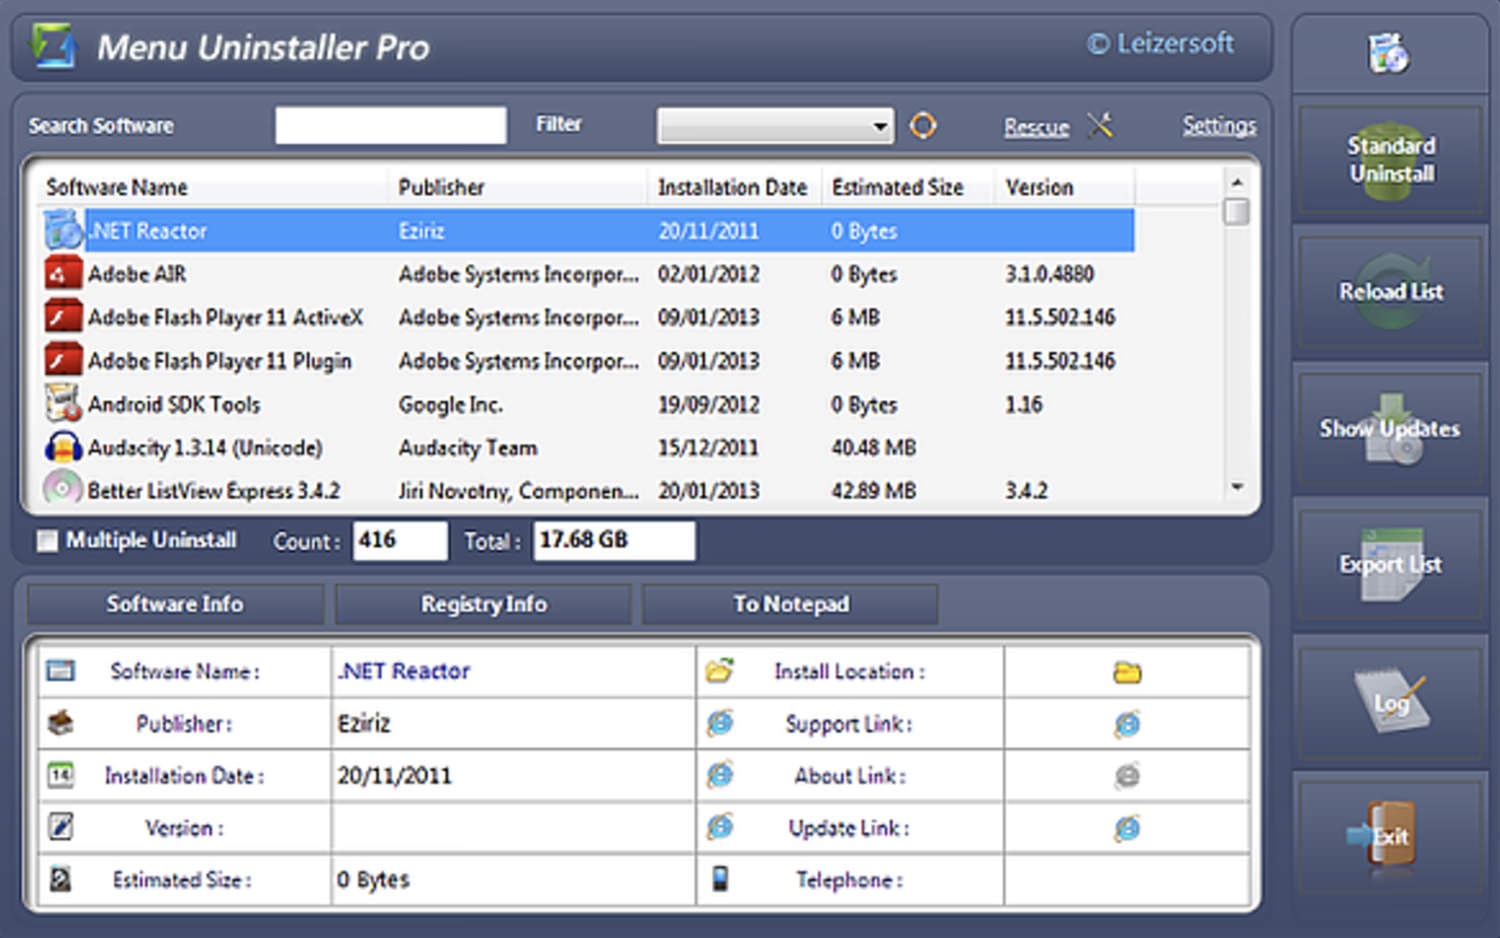This screenshot has height=938, width=1500.
Task: Click the Update Link label browser icon
Action: (x=720, y=827)
